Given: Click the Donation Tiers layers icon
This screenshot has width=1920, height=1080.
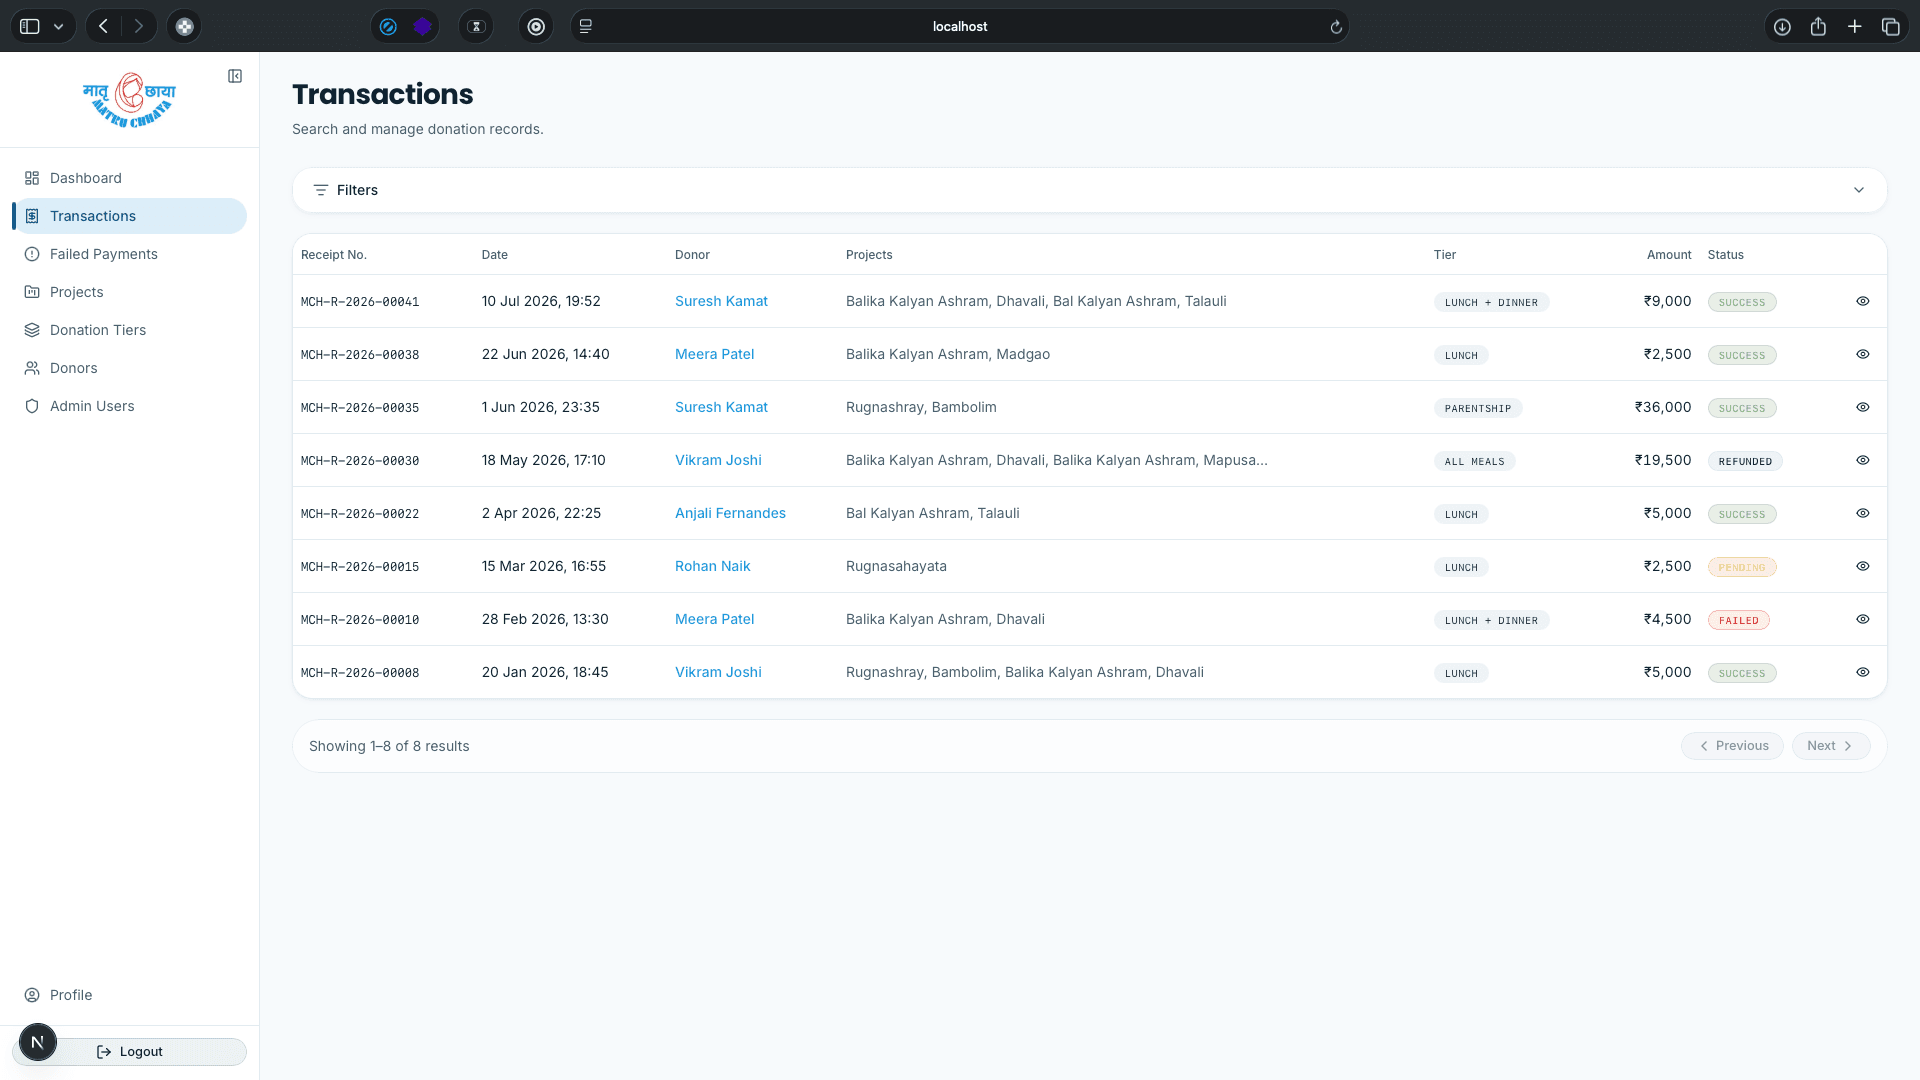Looking at the screenshot, I should click(x=32, y=330).
